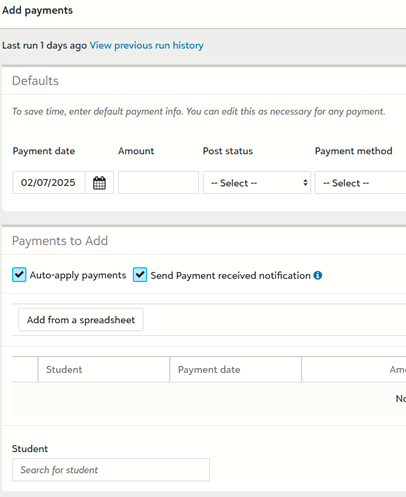Click Add from a spreadsheet button

point(81,320)
